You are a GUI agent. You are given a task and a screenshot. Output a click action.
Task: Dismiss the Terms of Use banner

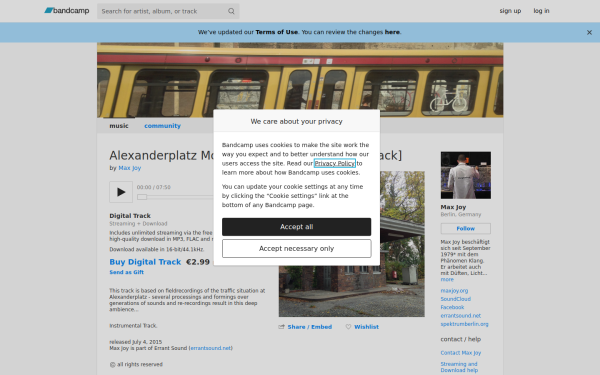point(589,33)
